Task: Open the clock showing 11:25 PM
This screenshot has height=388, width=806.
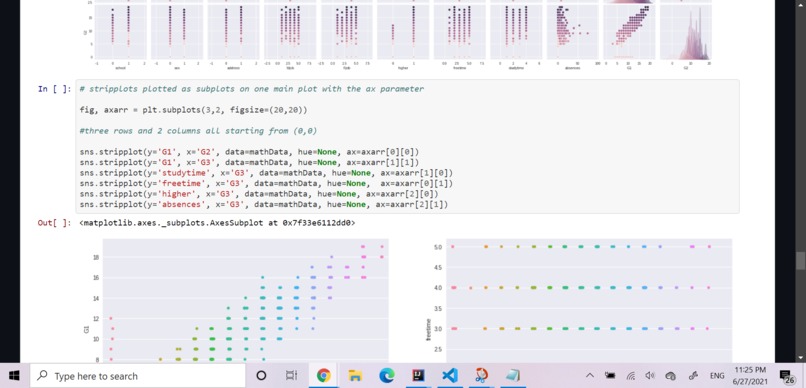Action: point(750,376)
